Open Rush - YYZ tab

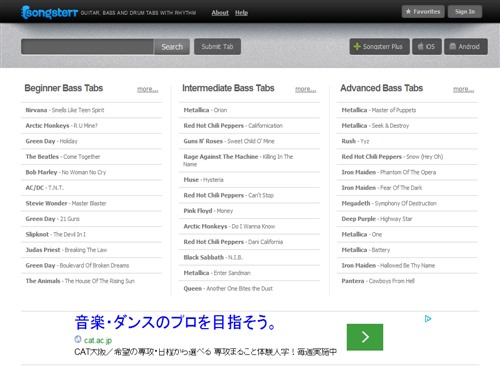[x=355, y=141]
